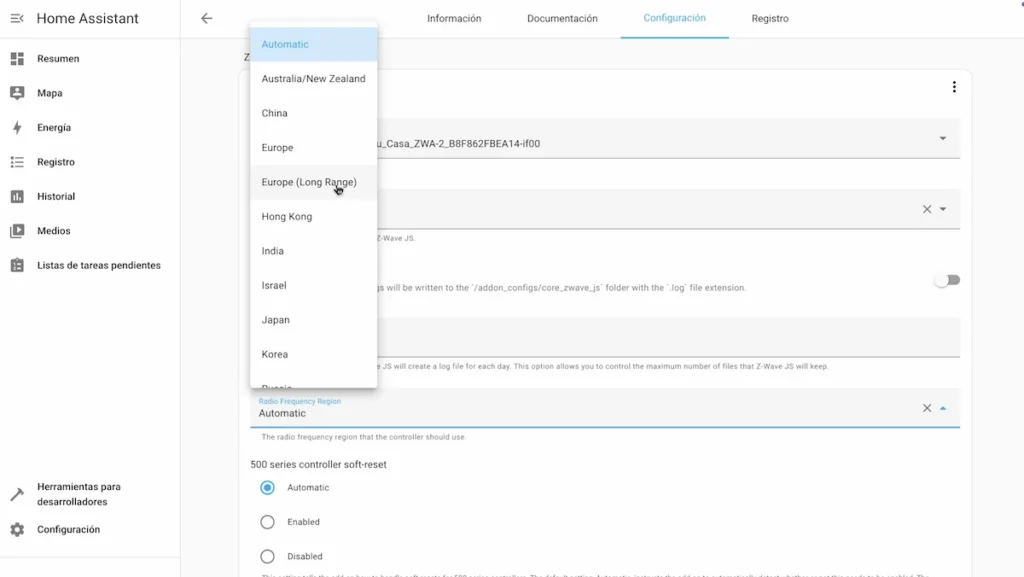
Task: Open Medios media icon
Action: [x=17, y=231]
